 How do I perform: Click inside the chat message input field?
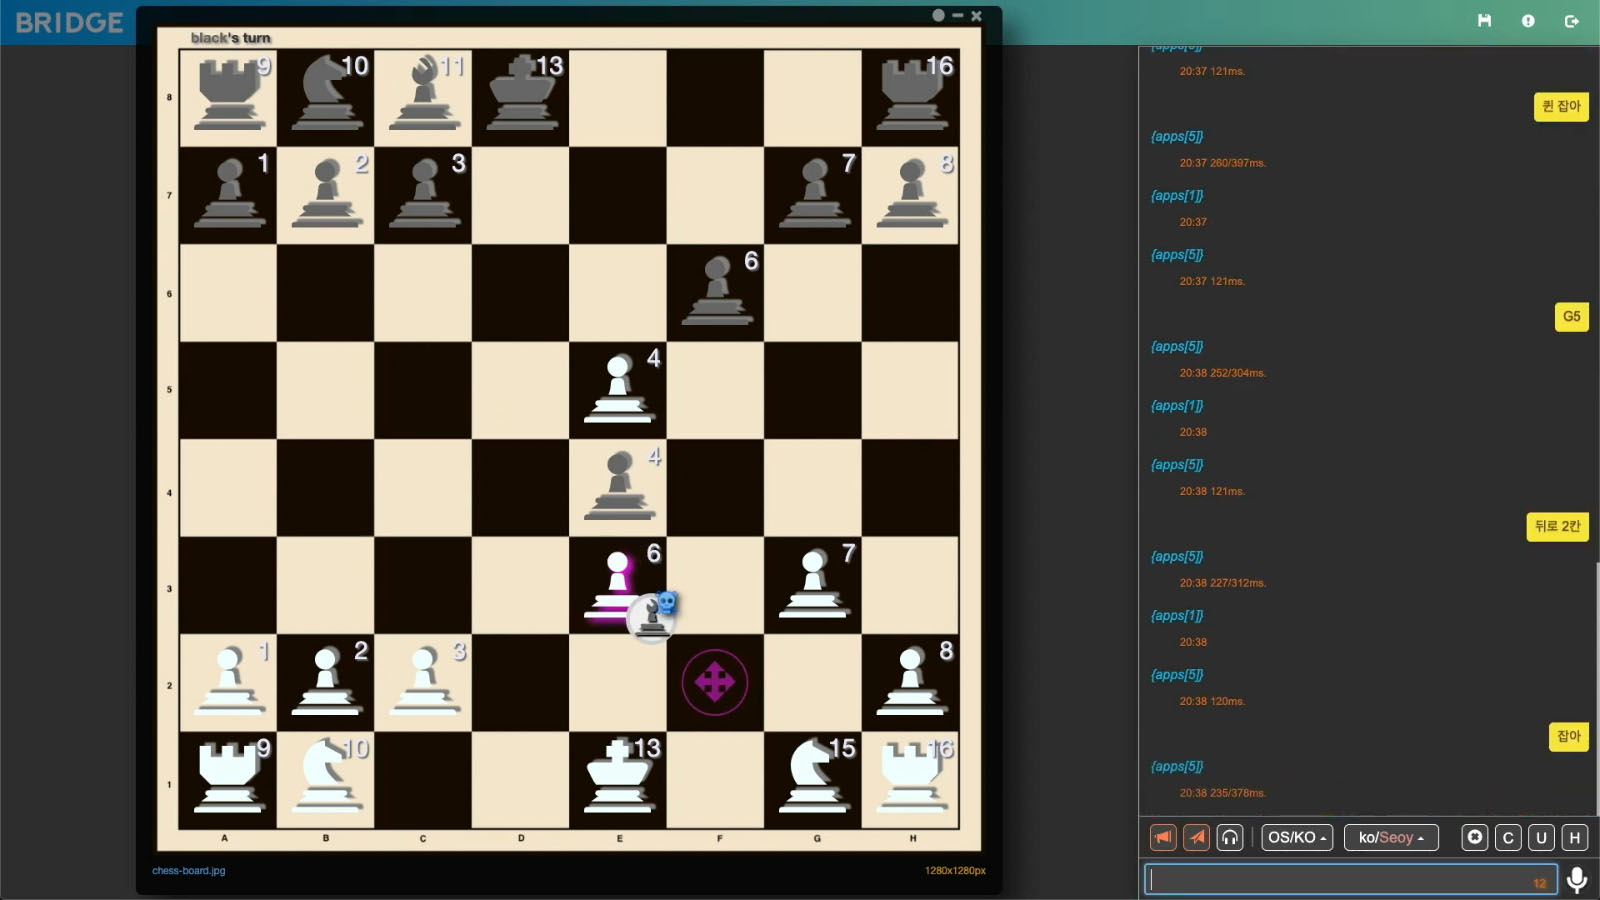[x=1350, y=878]
